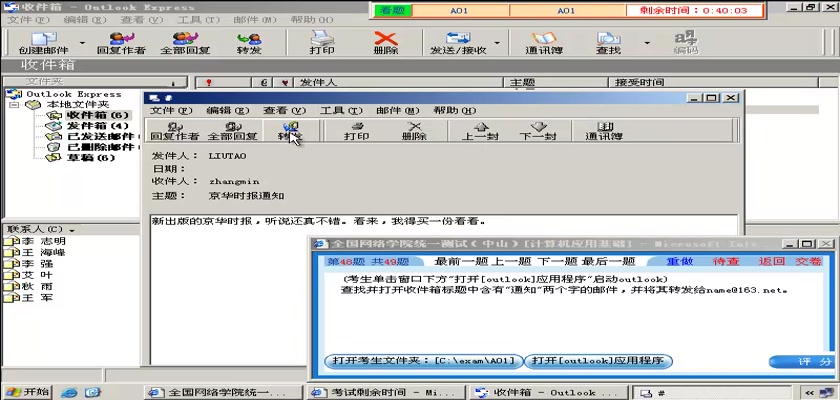Viewport: 840px width, 400px height.
Task: Select contact 李 志明
Action: pos(43,241)
